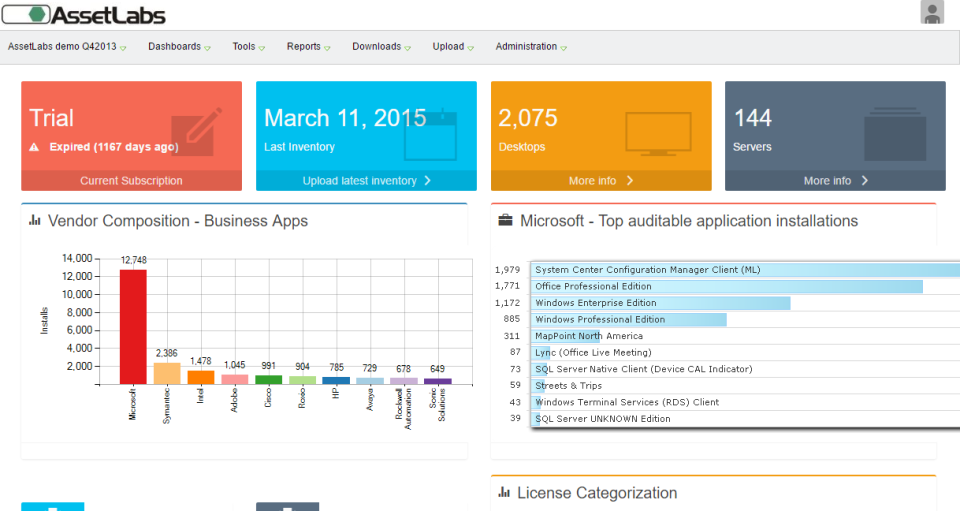Image resolution: width=960 pixels, height=511 pixels.
Task: Click the bar chart icon beside Vendor Composition
Action: (35, 221)
